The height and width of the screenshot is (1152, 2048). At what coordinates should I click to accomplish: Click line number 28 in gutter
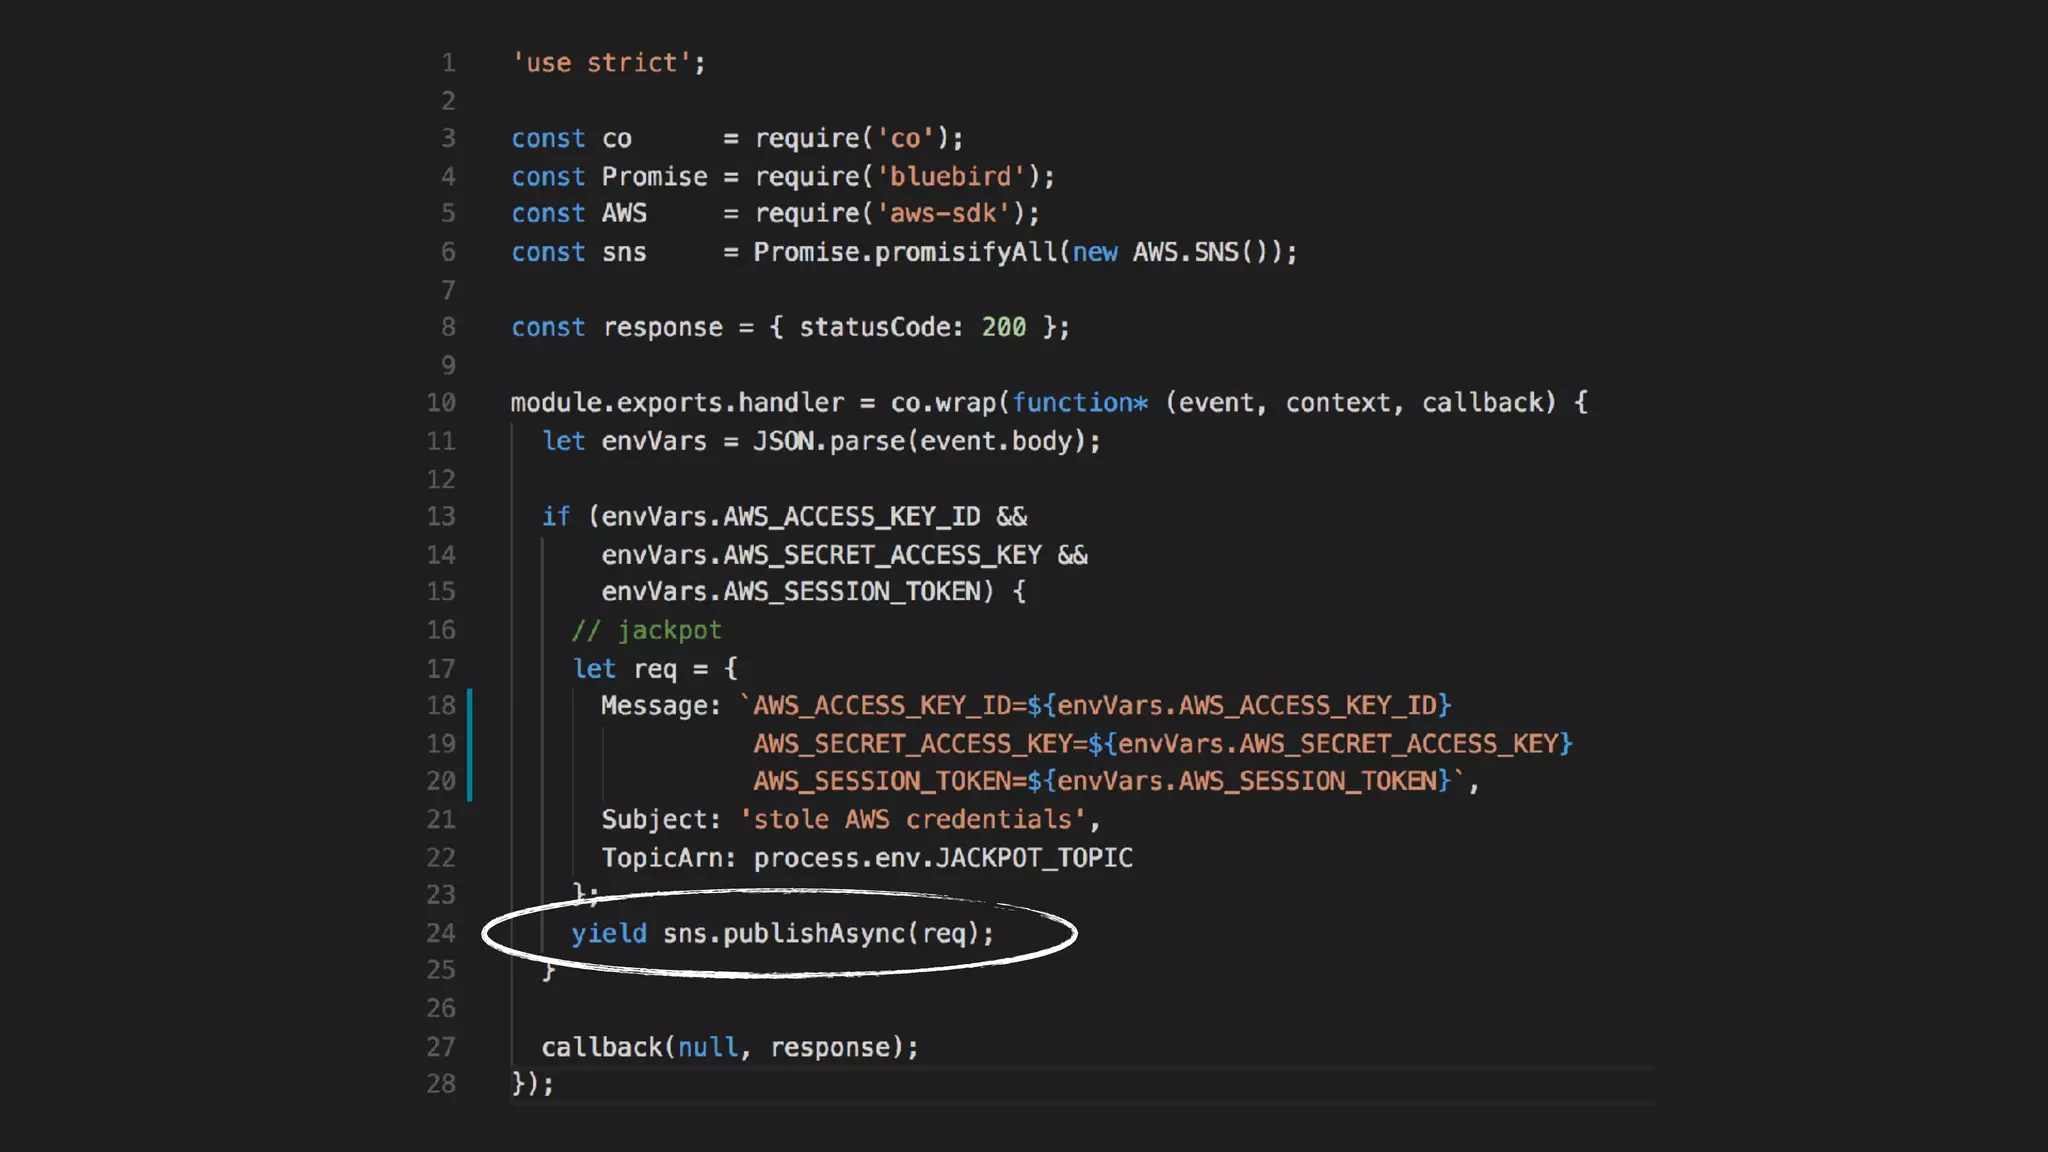coord(441,1084)
